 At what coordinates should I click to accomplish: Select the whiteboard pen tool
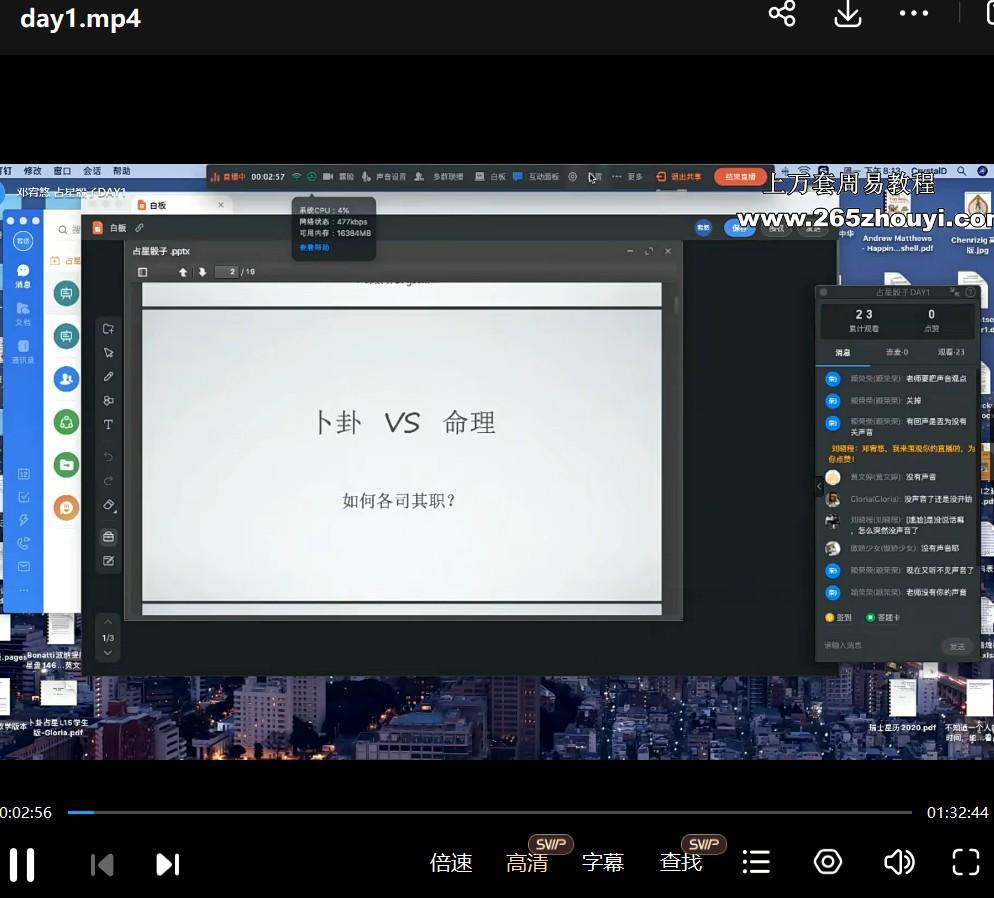pos(108,376)
